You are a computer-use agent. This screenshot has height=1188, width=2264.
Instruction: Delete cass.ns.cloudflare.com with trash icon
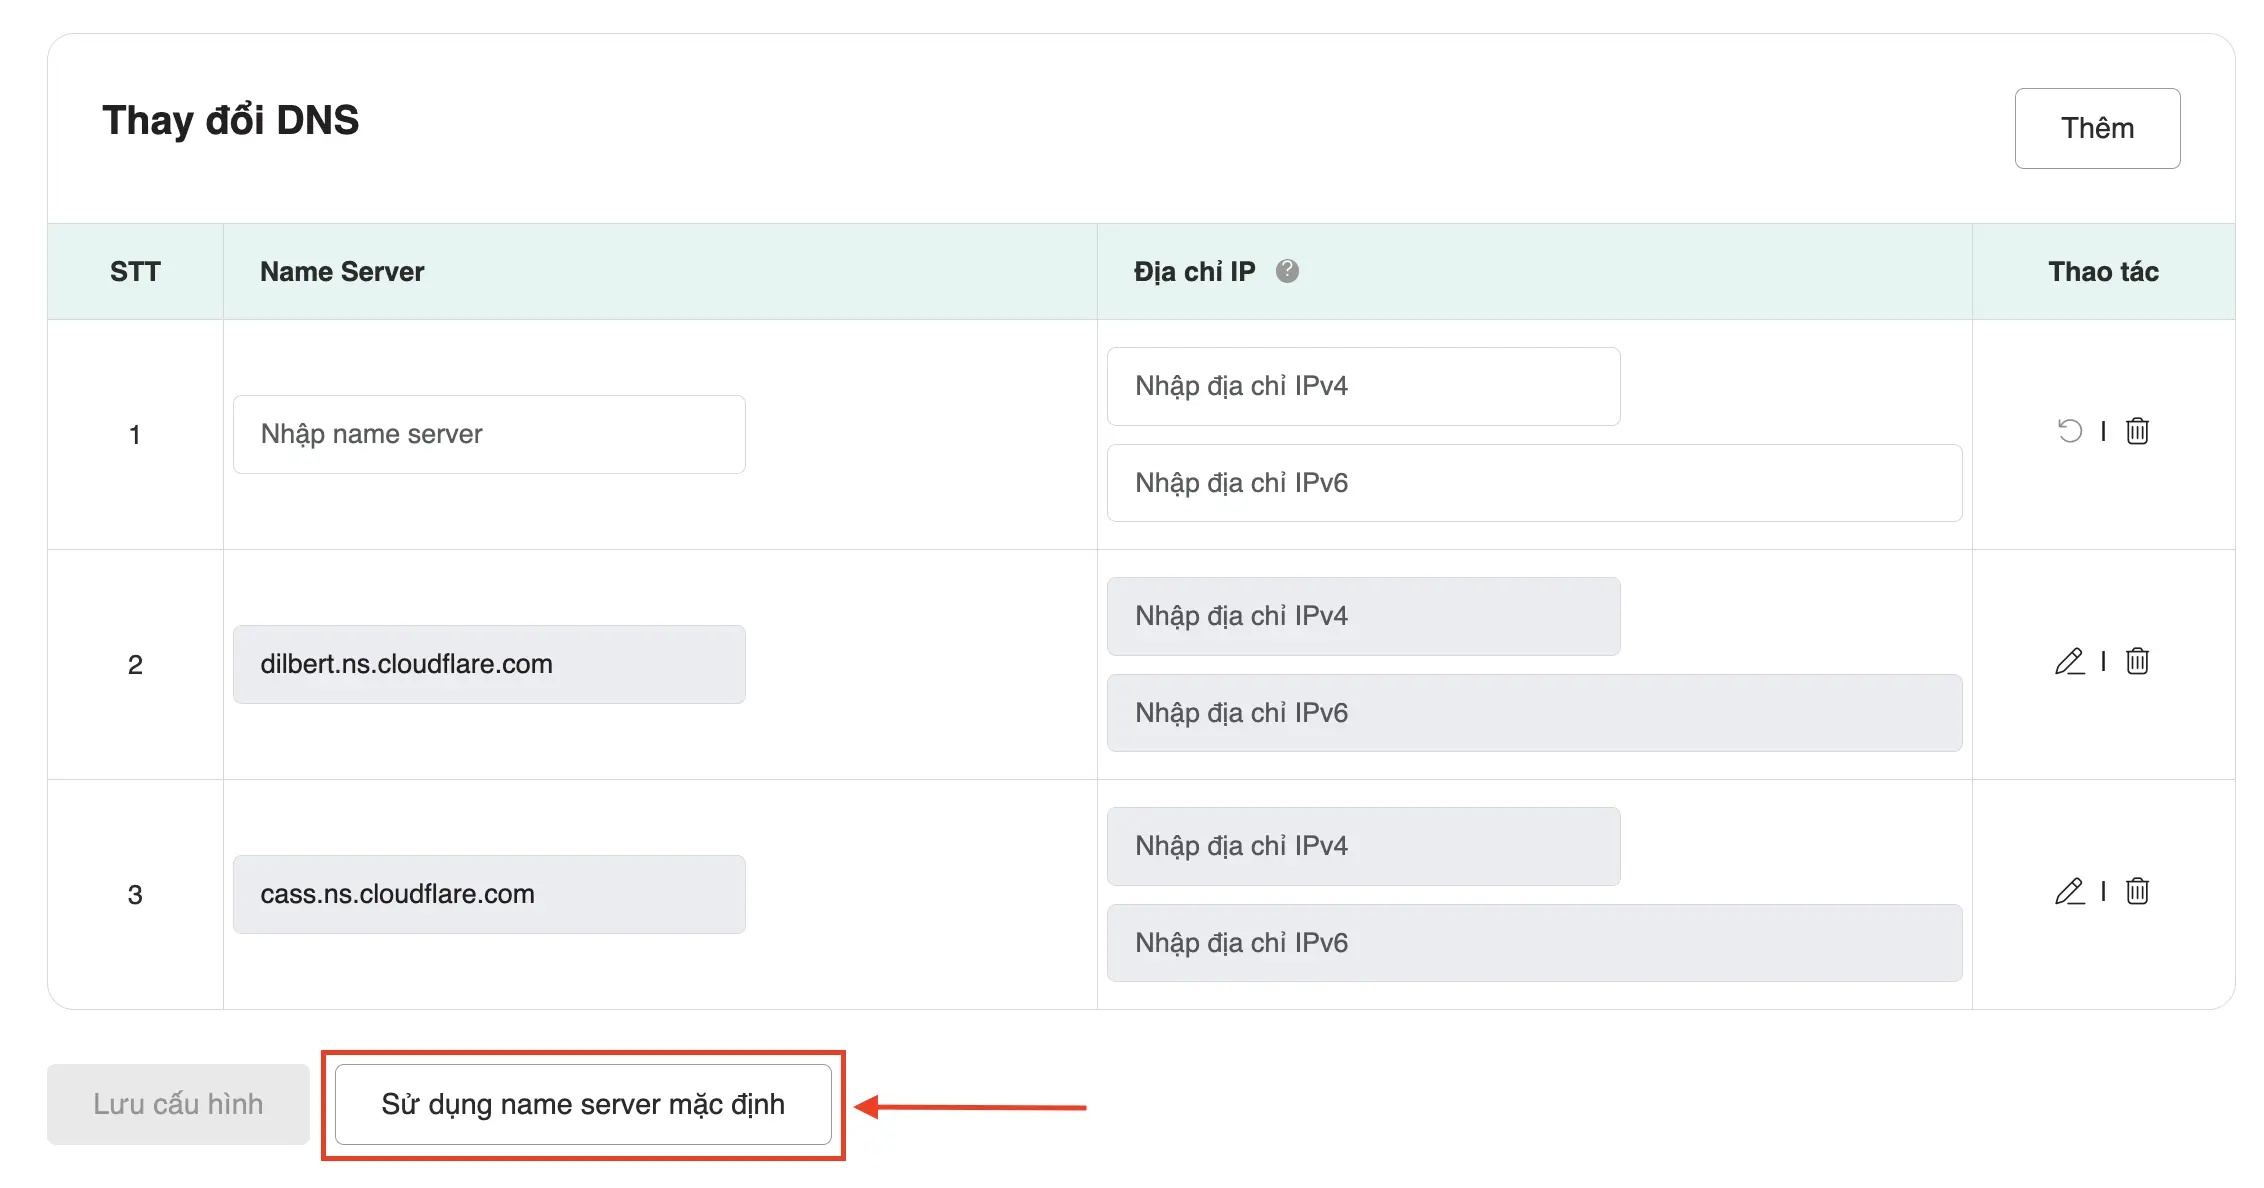(x=2137, y=891)
